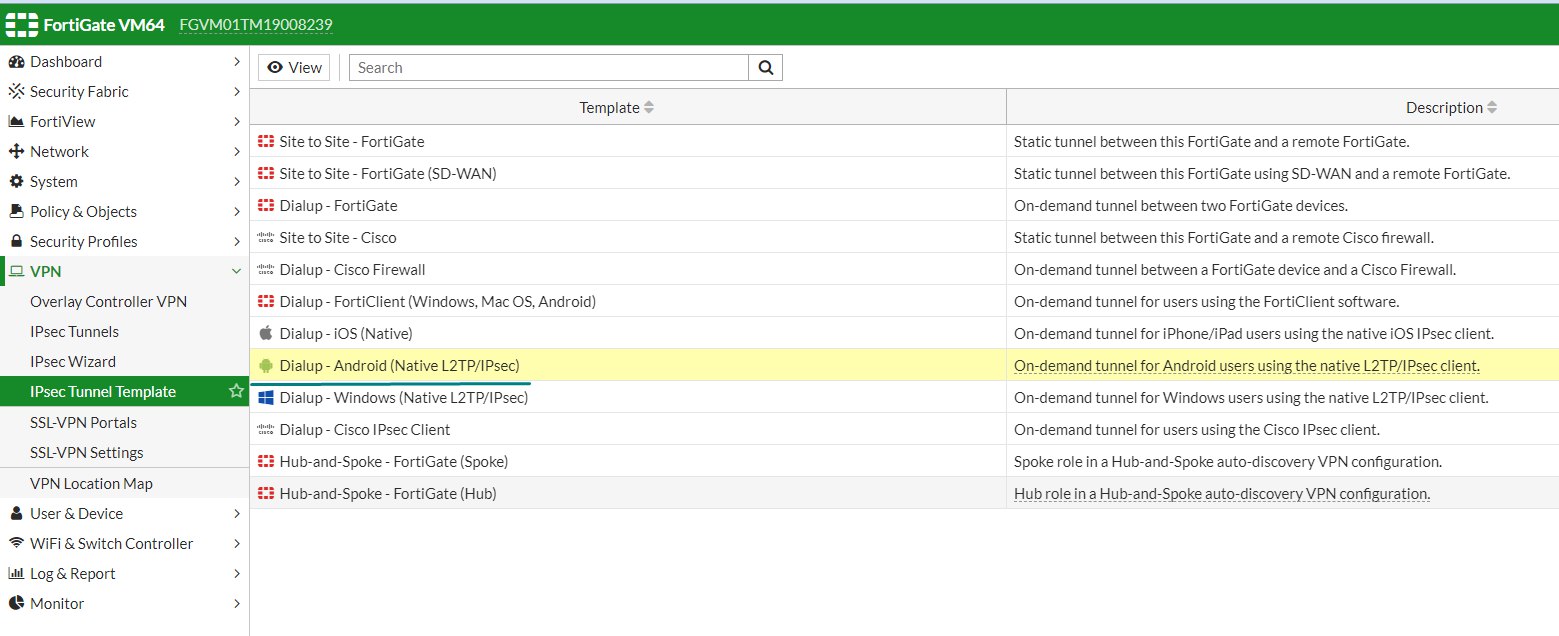This screenshot has height=636, width=1559.
Task: Expand the FortiView chevron
Action: click(237, 122)
